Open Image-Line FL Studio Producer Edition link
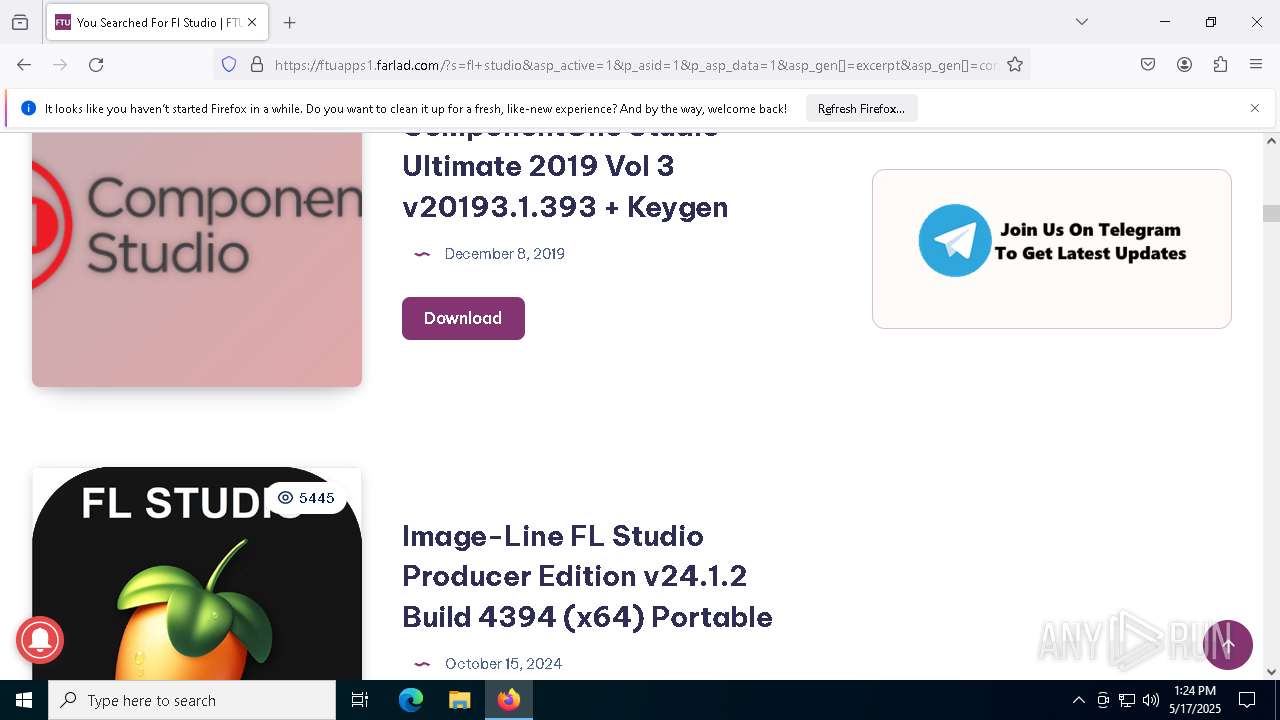1280x720 pixels. (587, 576)
